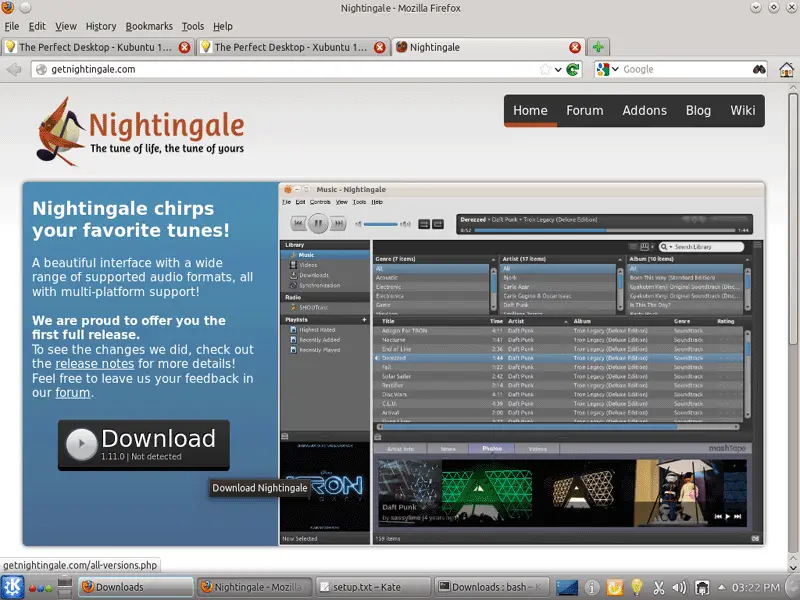
Task: Click the Firefox icon in title bar
Action: (7, 7)
